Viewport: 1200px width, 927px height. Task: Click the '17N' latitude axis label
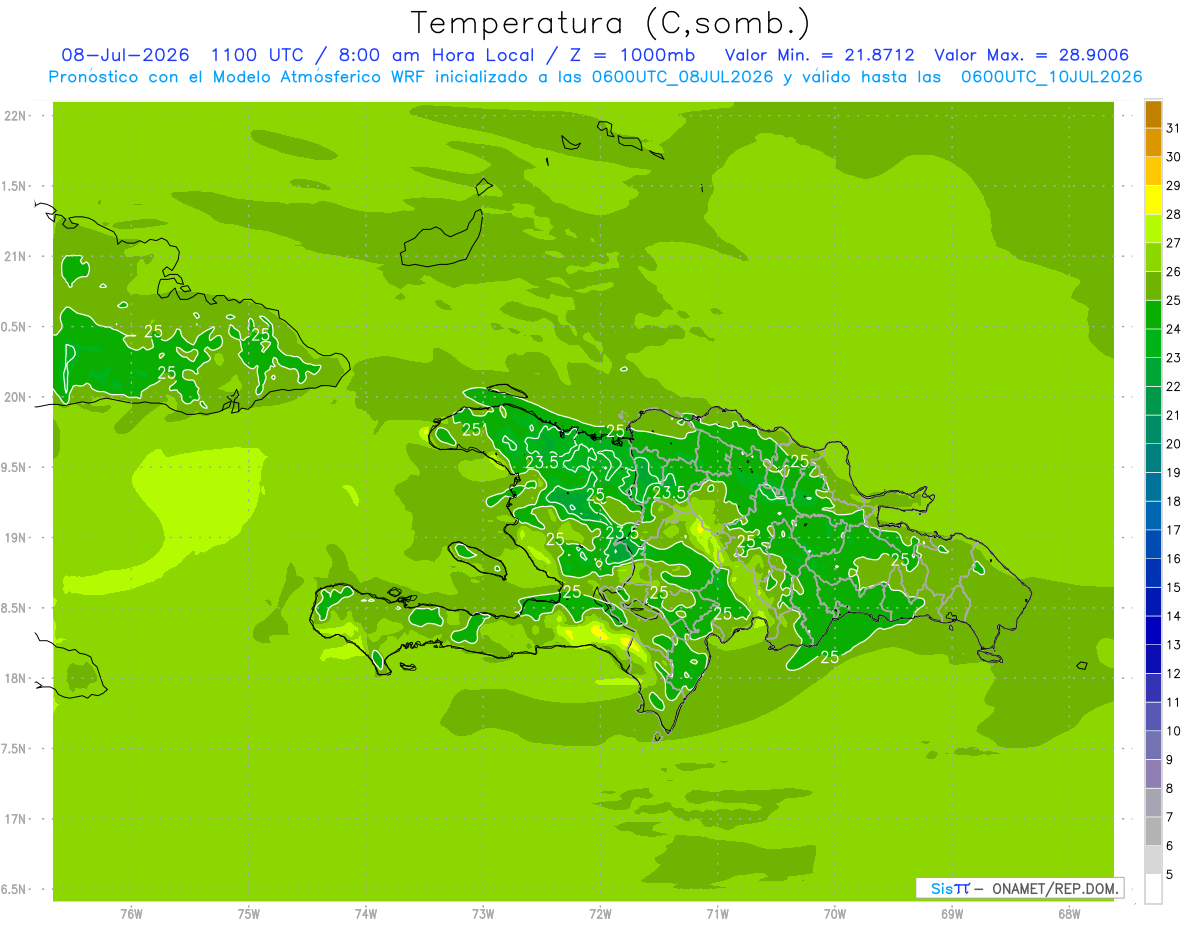[x=16, y=819]
